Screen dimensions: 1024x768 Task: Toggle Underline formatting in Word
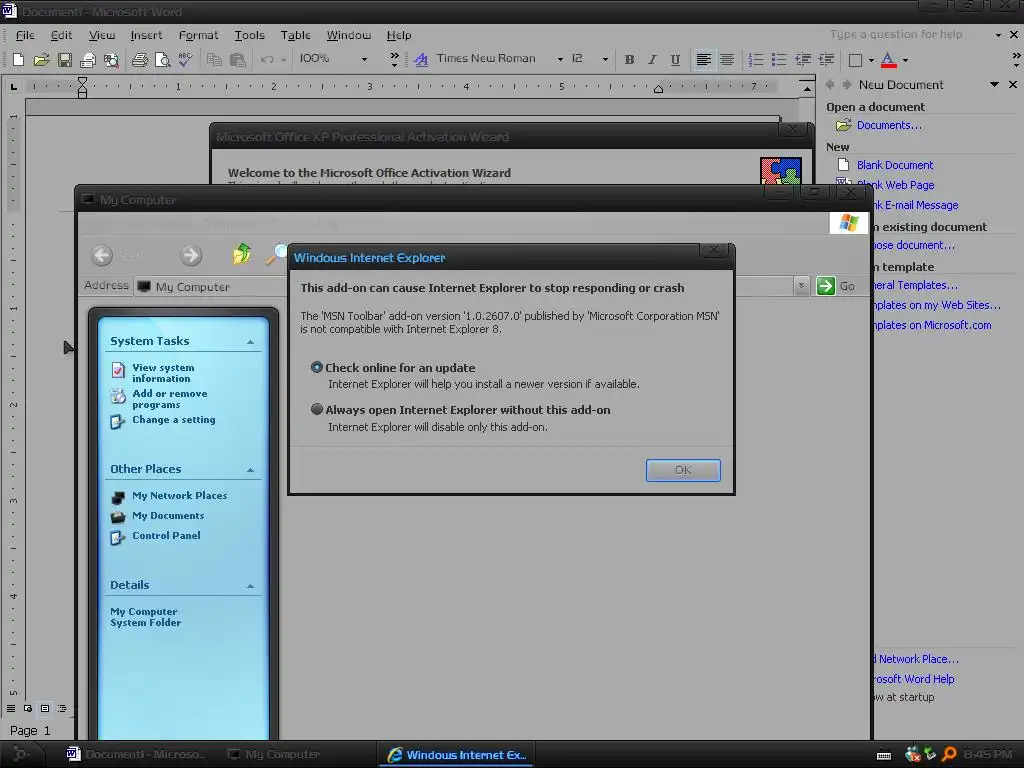click(x=675, y=60)
